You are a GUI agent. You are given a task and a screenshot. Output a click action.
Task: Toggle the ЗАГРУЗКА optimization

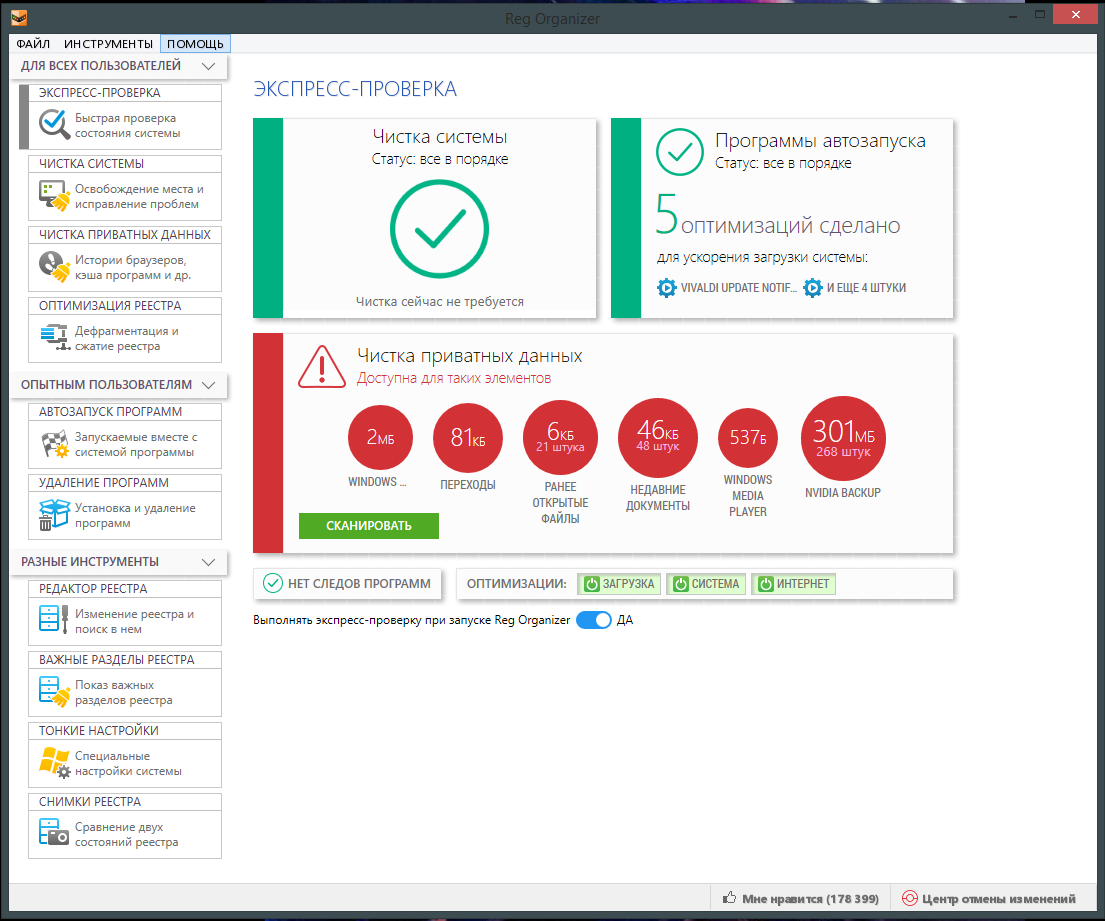pos(619,584)
